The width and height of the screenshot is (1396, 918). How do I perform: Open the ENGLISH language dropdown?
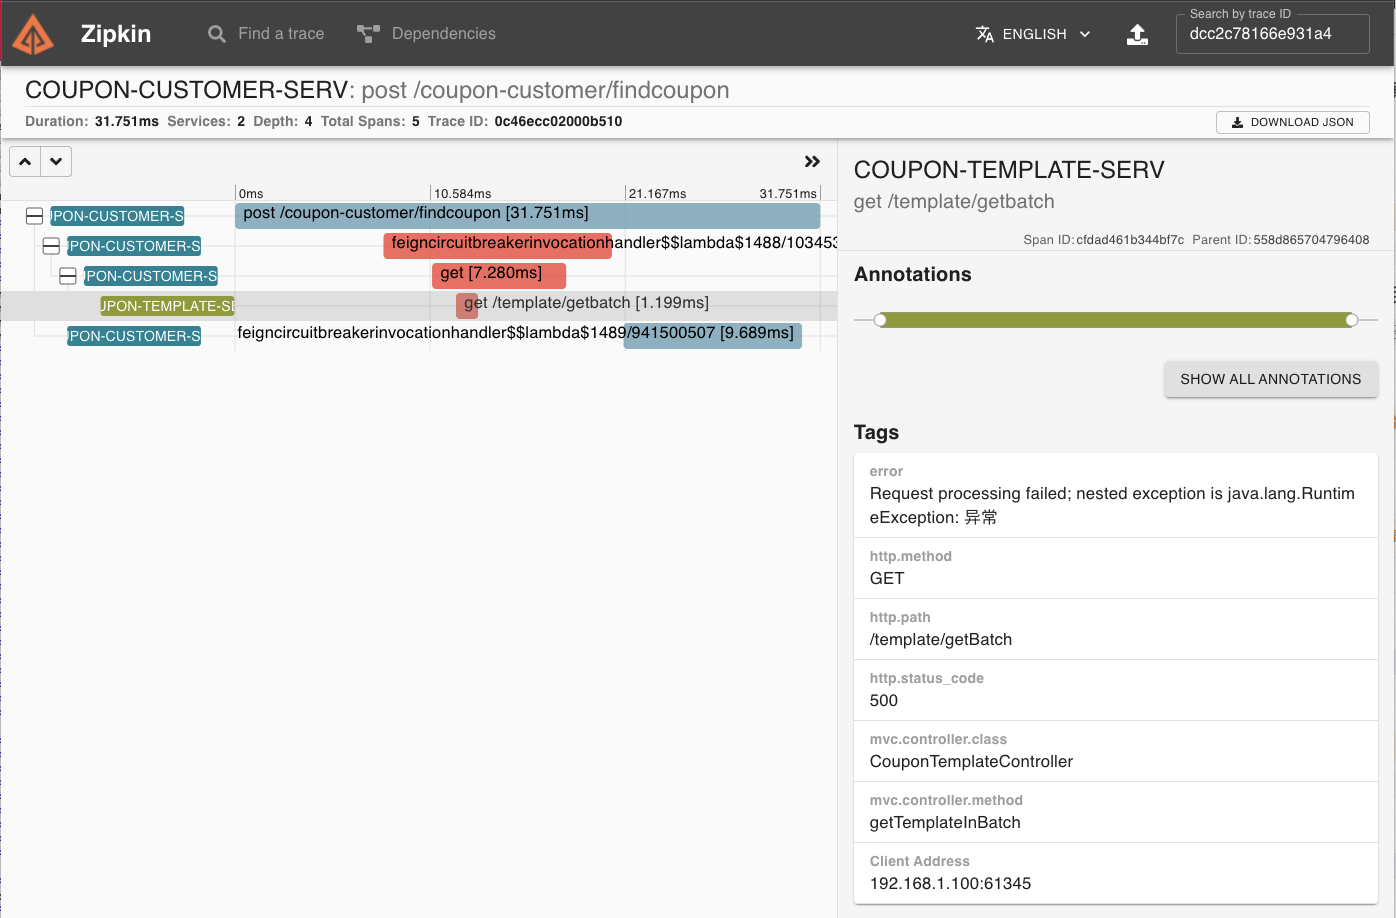coord(1046,34)
